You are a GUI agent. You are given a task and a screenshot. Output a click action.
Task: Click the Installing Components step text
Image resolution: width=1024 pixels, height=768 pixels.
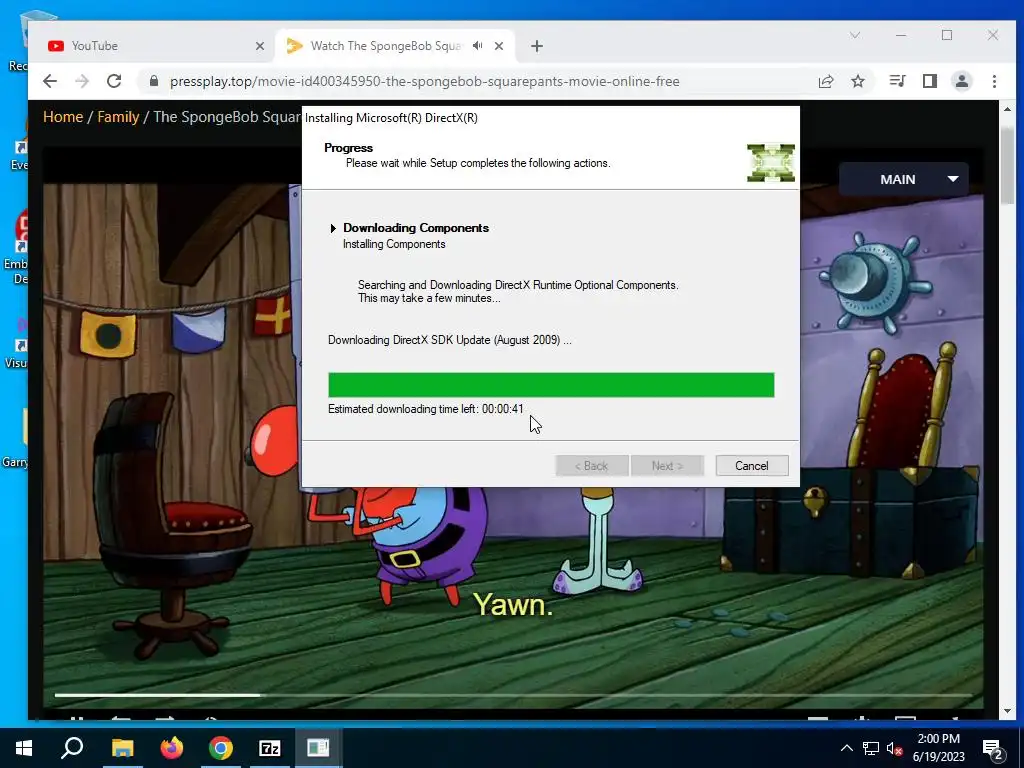[x=394, y=244]
